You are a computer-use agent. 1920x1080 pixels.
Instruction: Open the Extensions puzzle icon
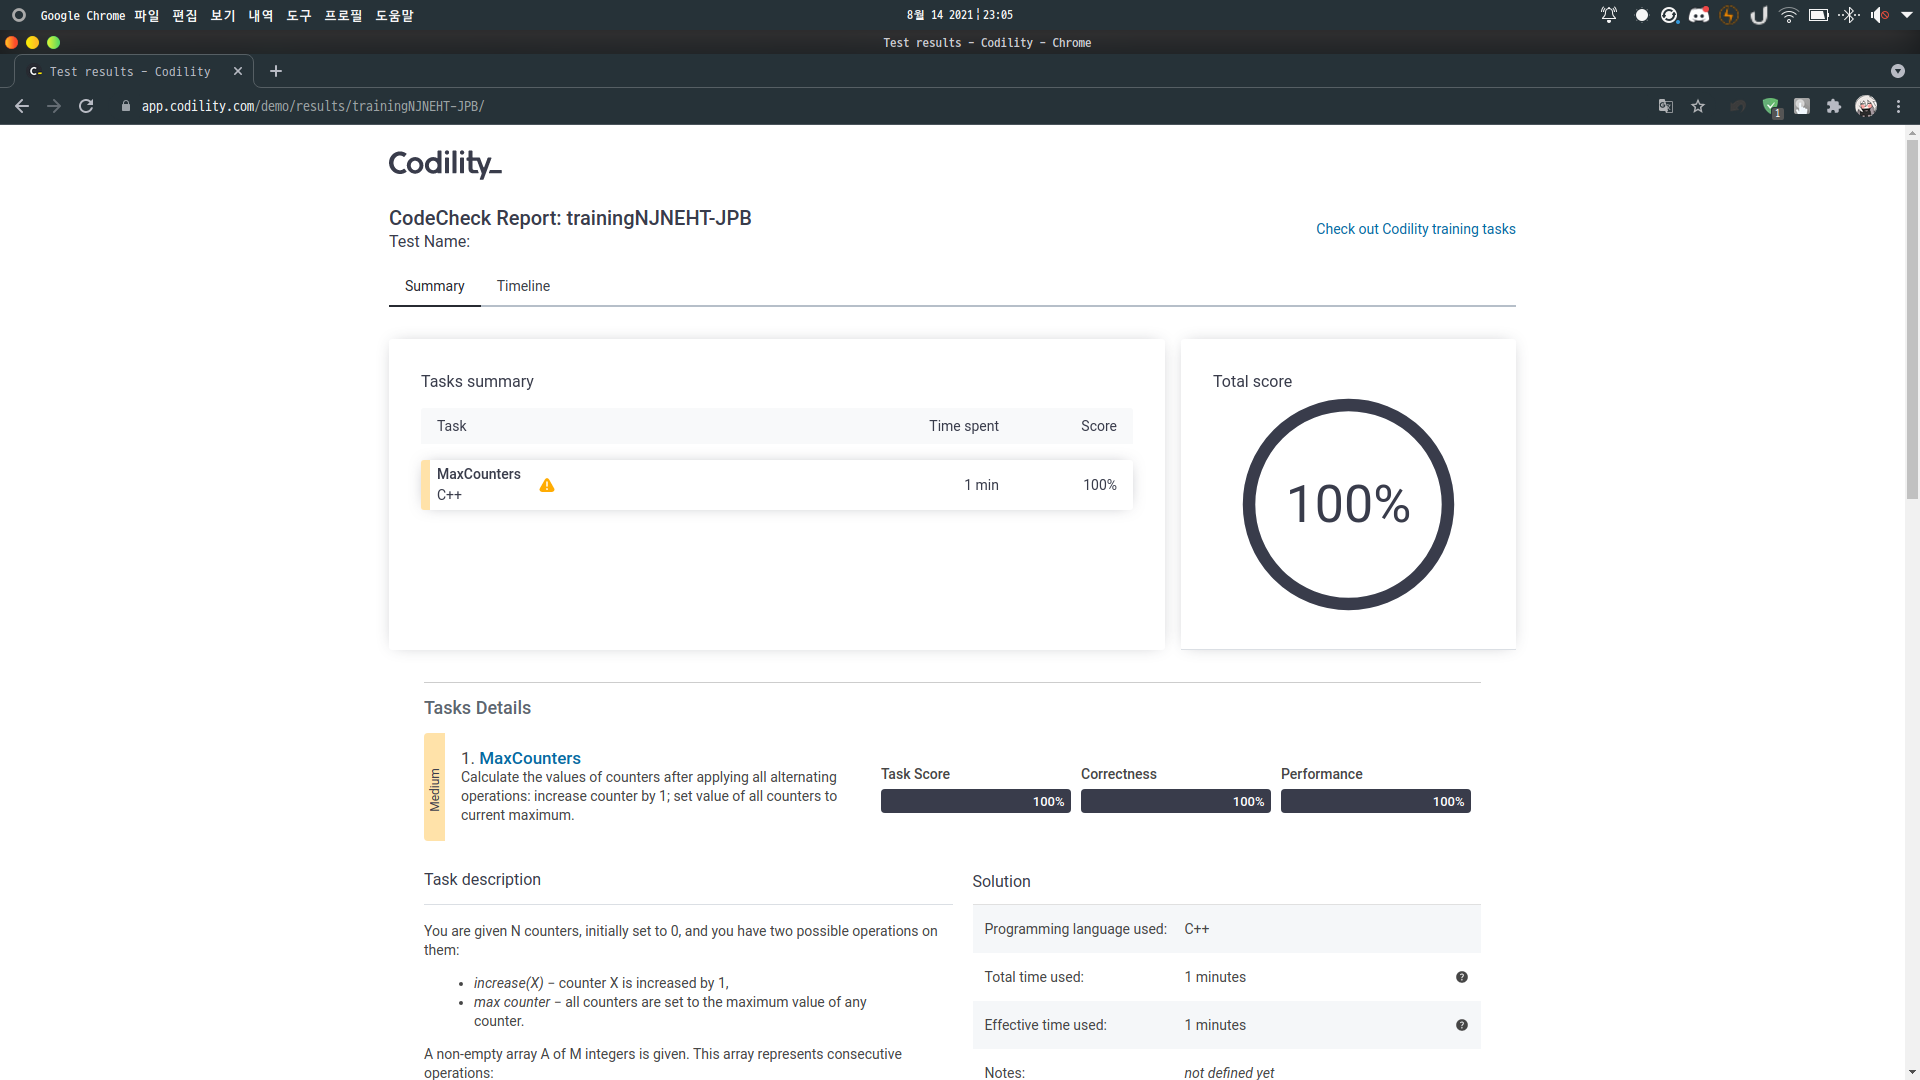point(1833,106)
